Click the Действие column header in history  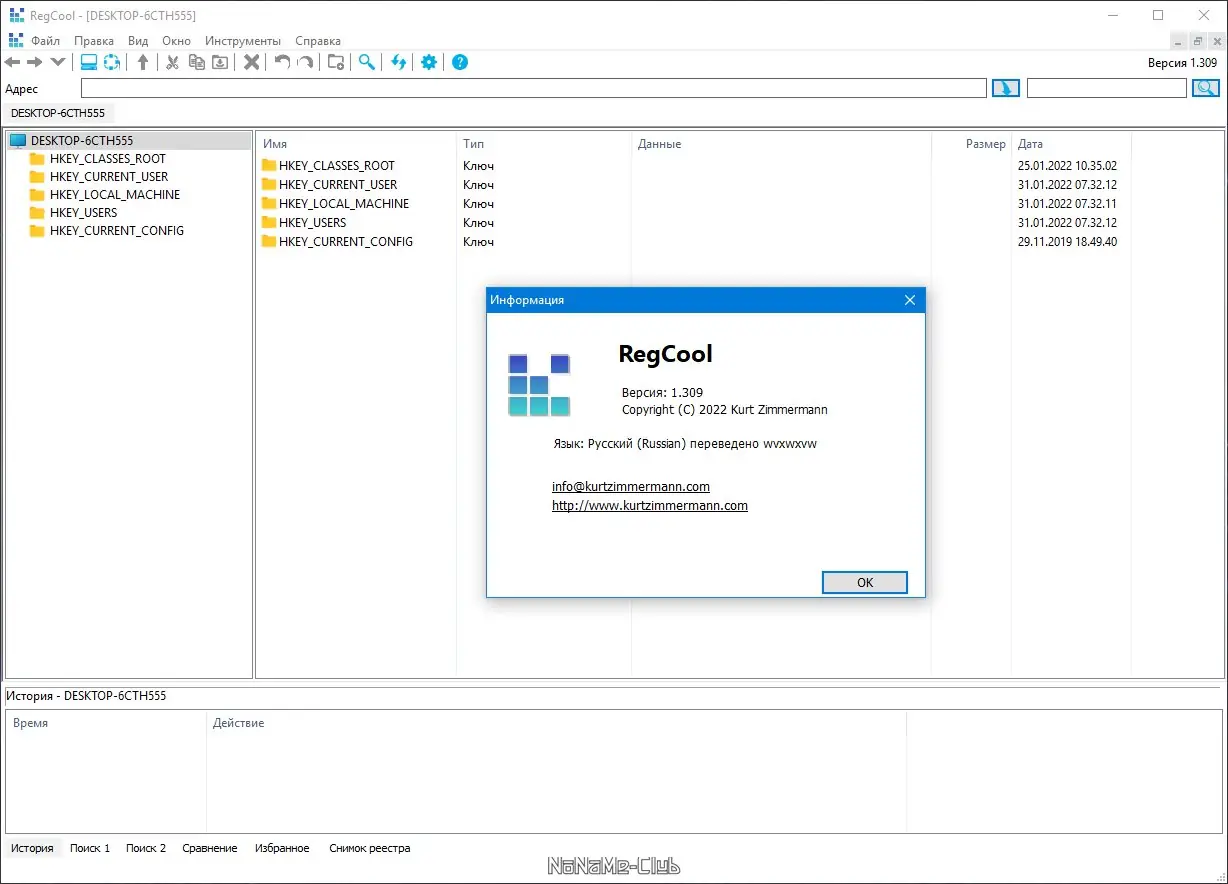(x=556, y=723)
